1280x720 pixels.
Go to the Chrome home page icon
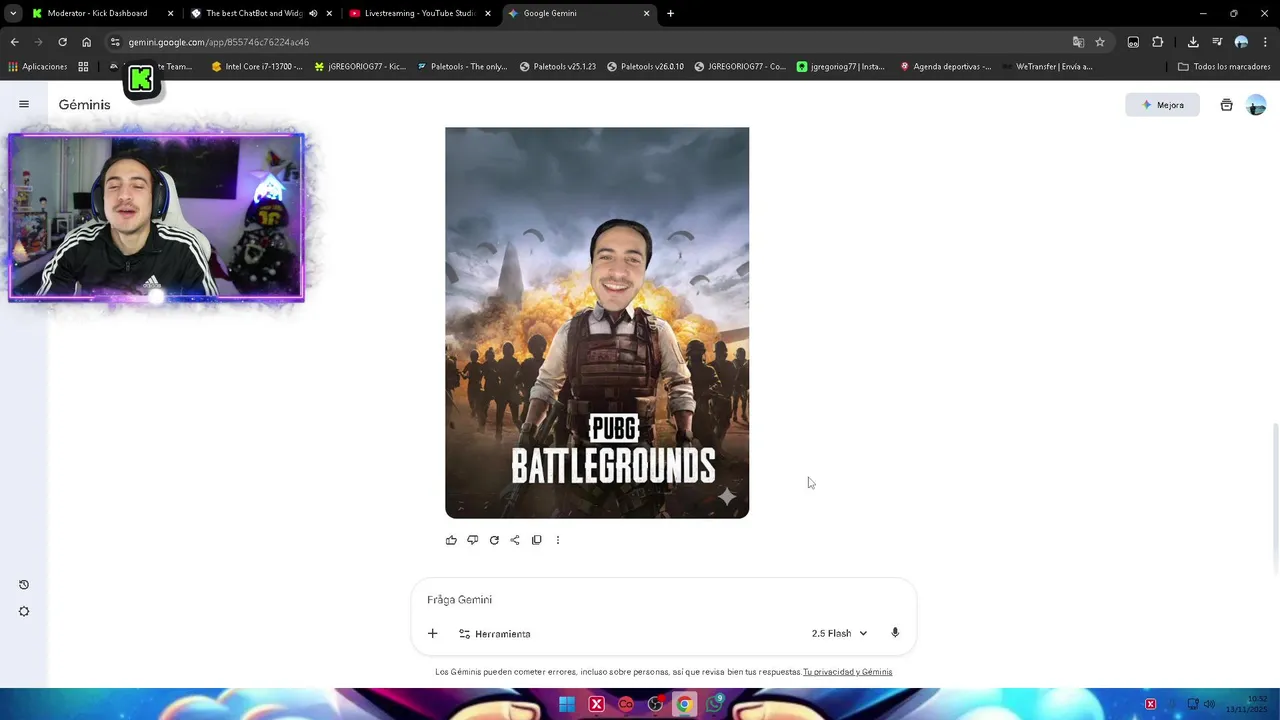(x=86, y=42)
